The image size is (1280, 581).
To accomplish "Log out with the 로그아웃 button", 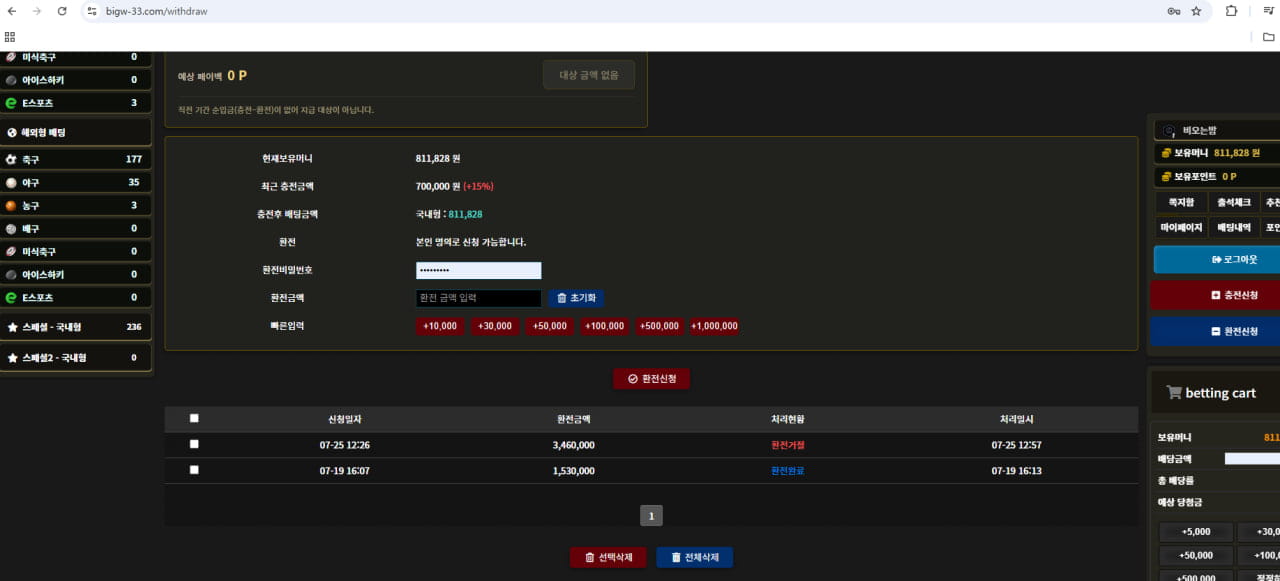I will pyautogui.click(x=1217, y=260).
